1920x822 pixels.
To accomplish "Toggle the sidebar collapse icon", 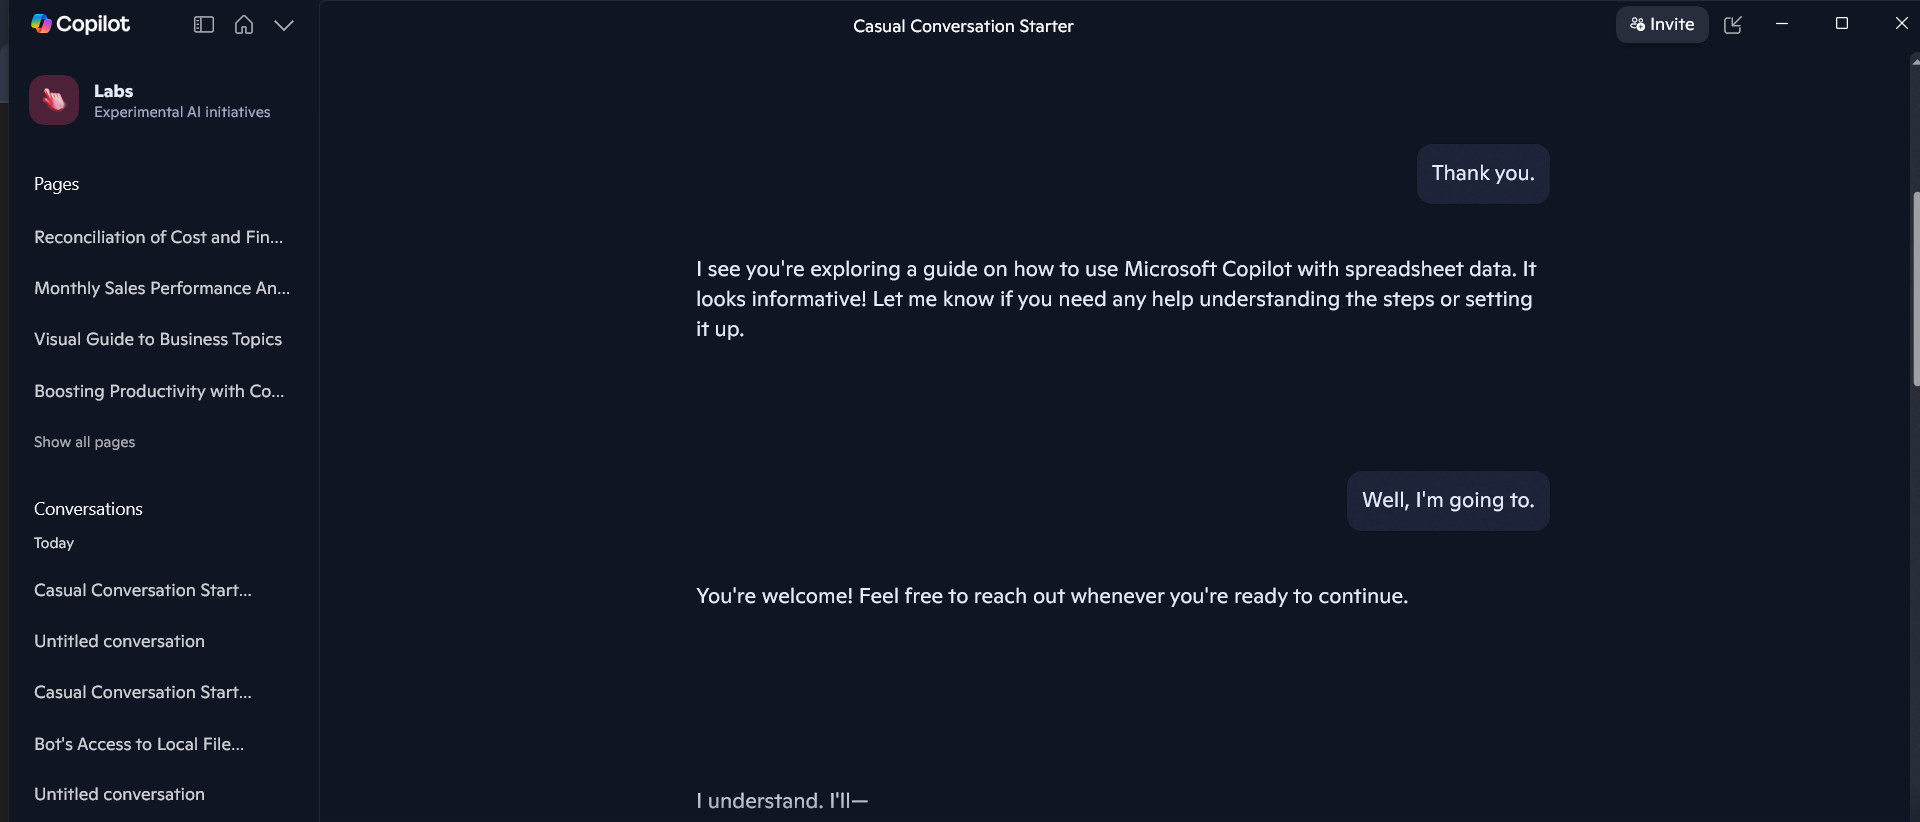I will 203,25.
